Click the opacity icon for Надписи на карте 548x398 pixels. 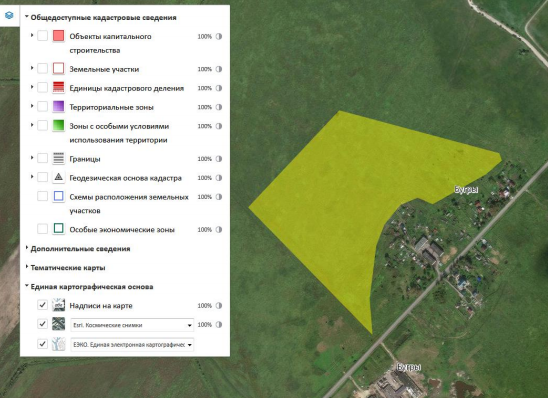(219, 306)
